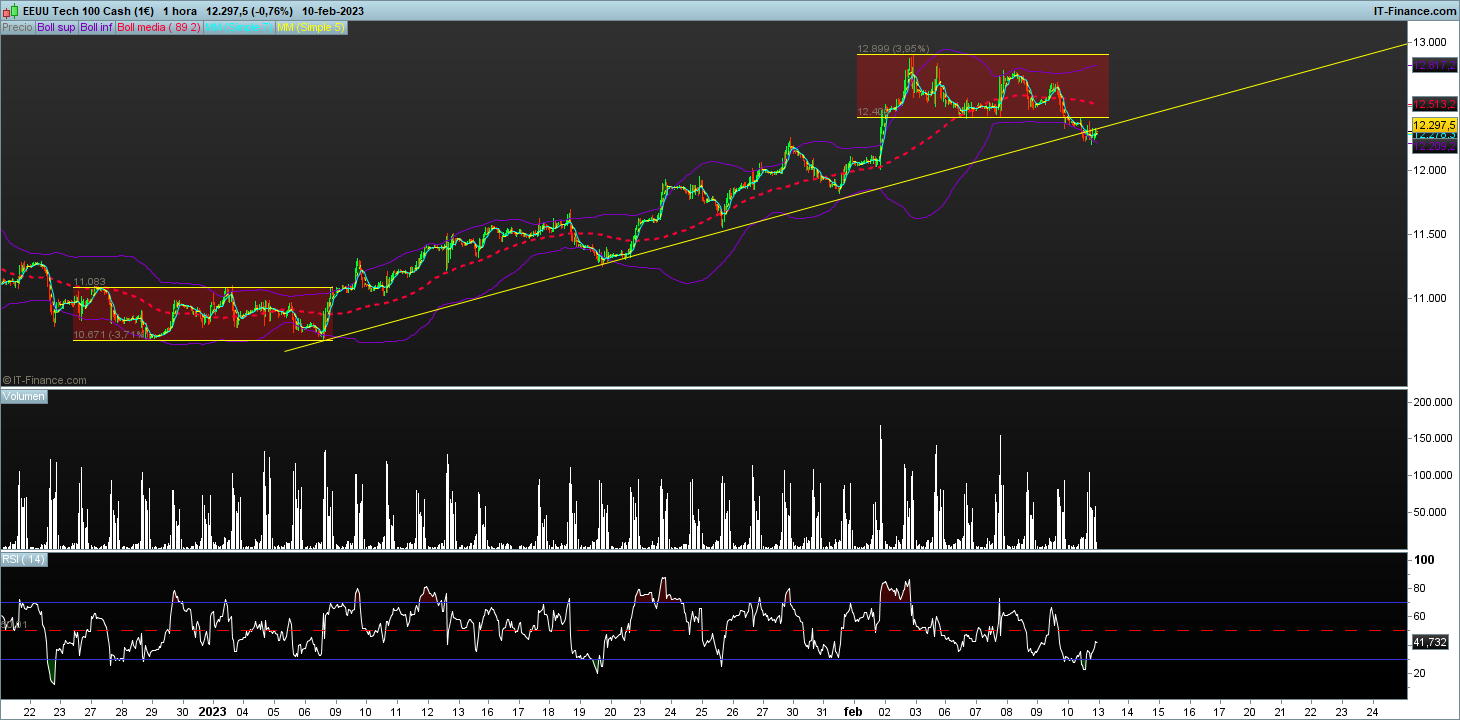This screenshot has height=720, width=1460.
Task: Select the MM (Simple 5) indicator label
Action: (311, 27)
